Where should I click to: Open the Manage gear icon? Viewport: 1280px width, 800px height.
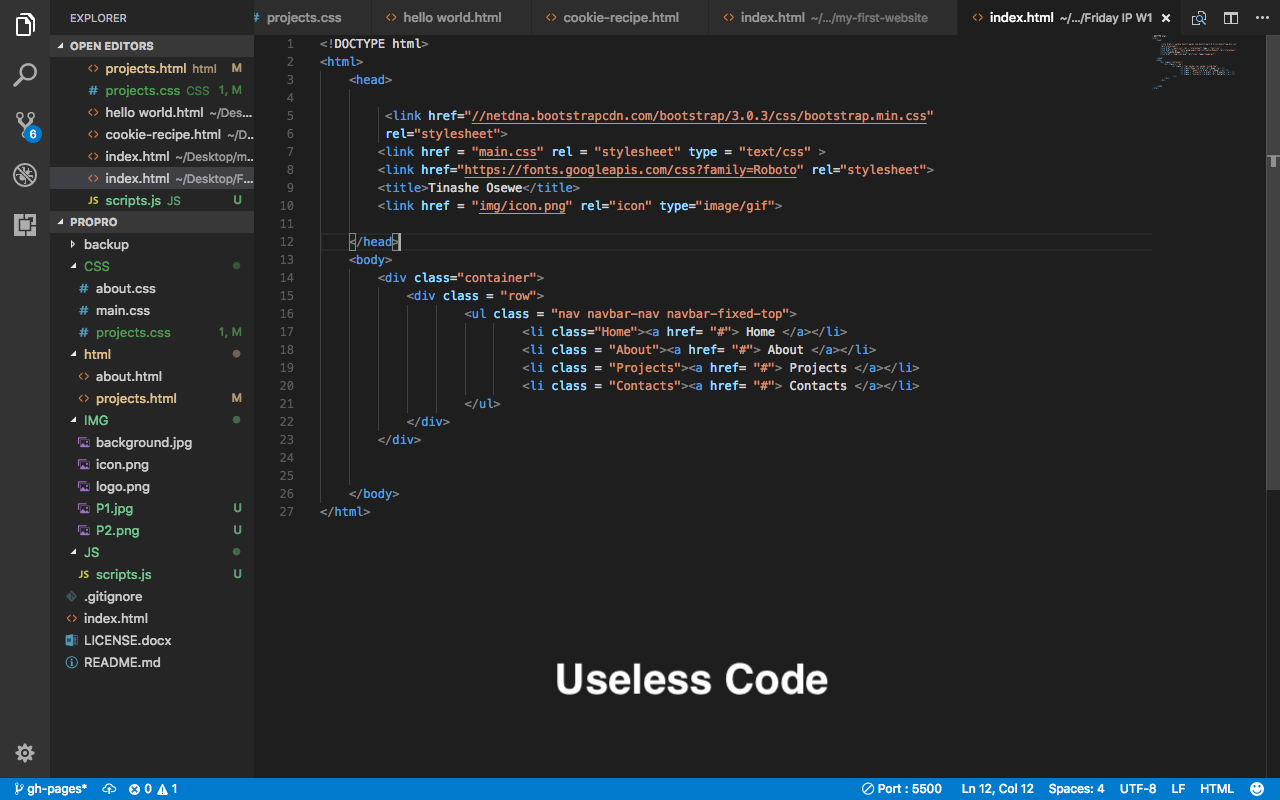coord(25,753)
